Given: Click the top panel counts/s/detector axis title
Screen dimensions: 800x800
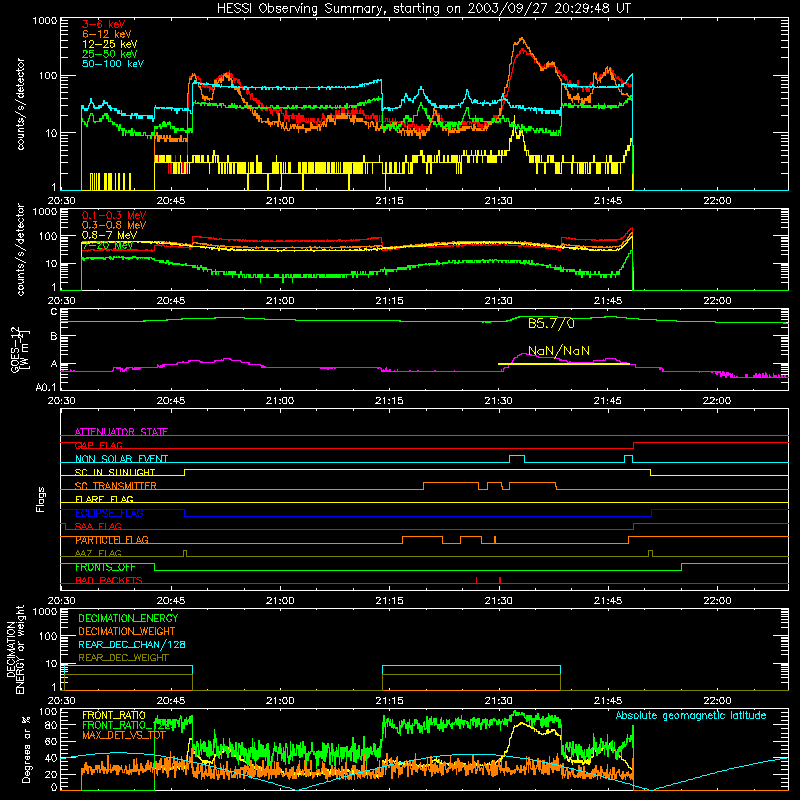Looking at the screenshot, I should click(x=20, y=104).
